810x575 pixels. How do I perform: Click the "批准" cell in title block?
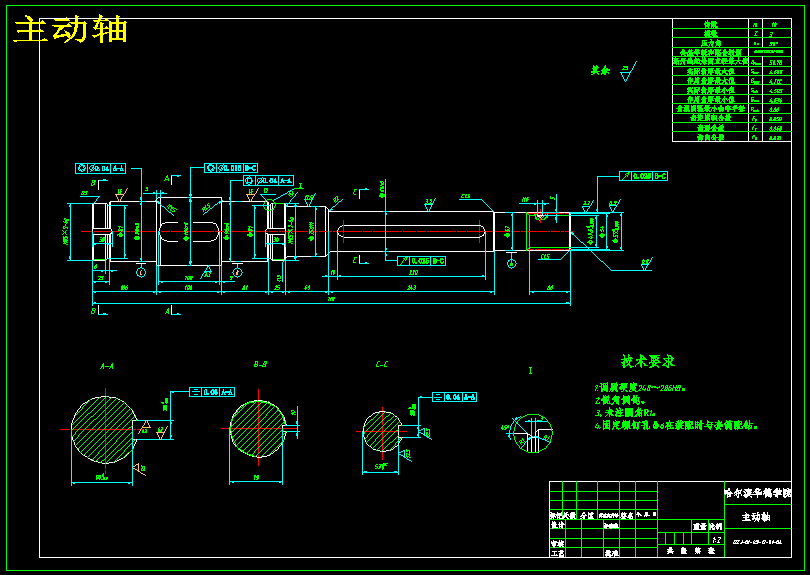[612, 553]
